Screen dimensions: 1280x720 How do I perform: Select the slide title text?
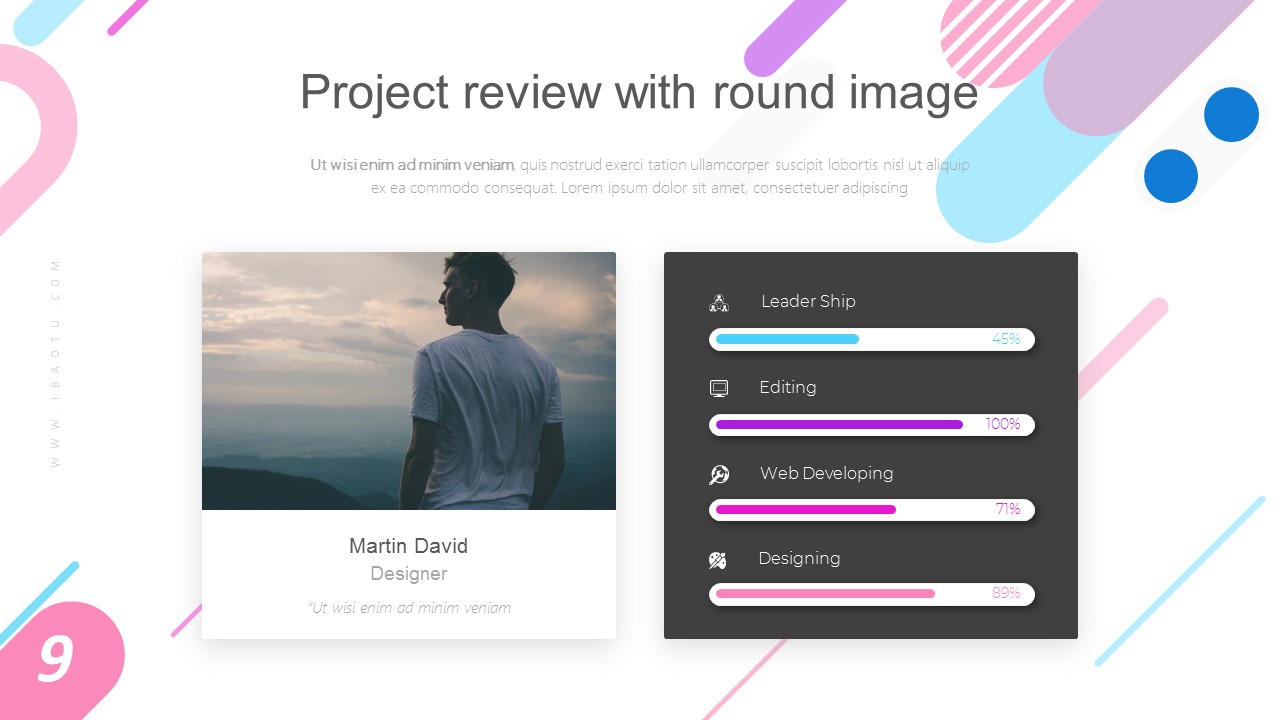[x=639, y=92]
